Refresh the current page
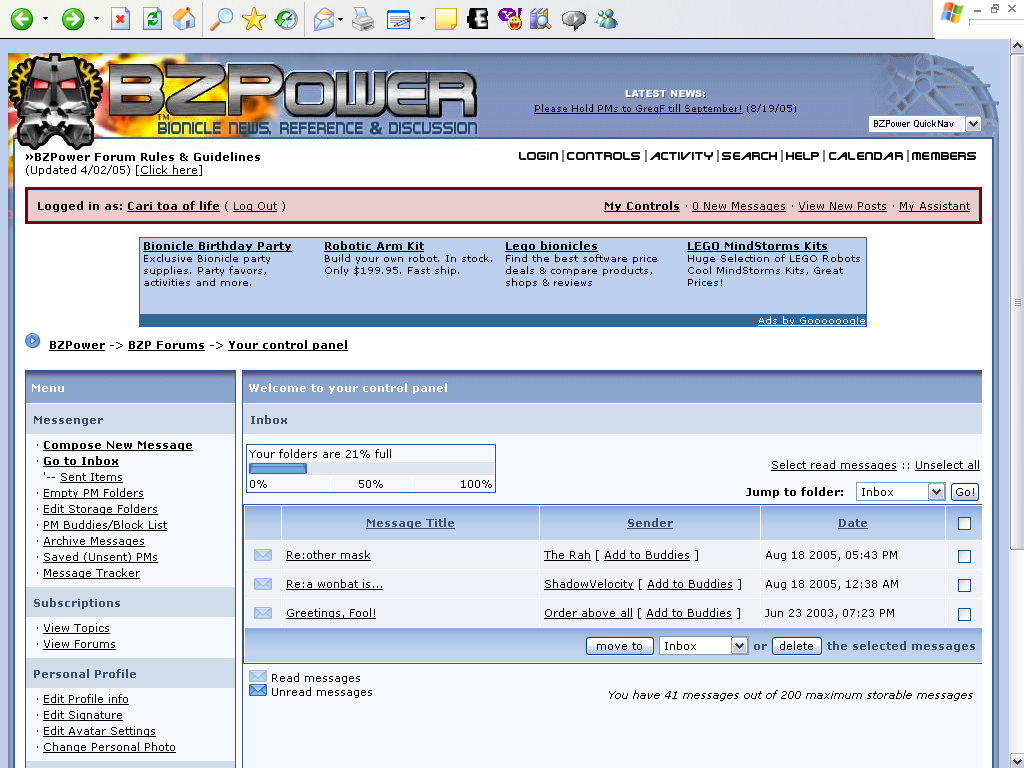 [152, 19]
